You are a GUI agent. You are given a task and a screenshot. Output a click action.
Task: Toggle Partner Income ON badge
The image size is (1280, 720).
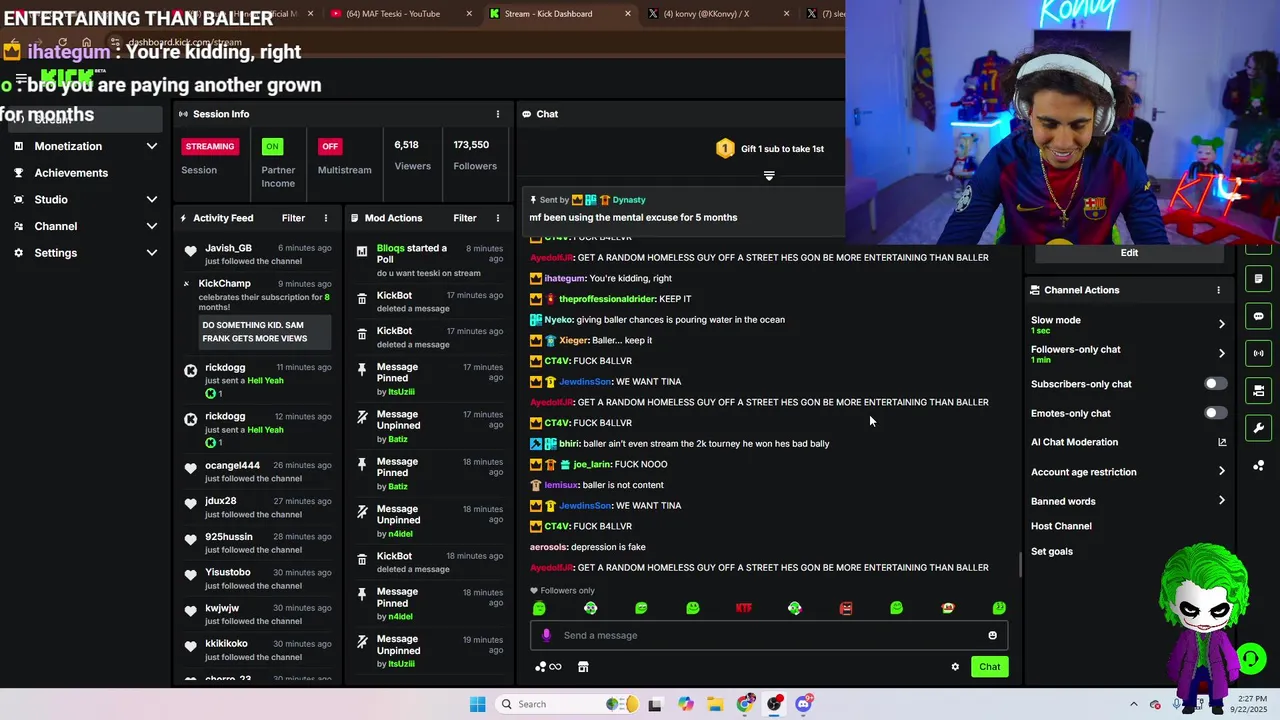coord(272,146)
